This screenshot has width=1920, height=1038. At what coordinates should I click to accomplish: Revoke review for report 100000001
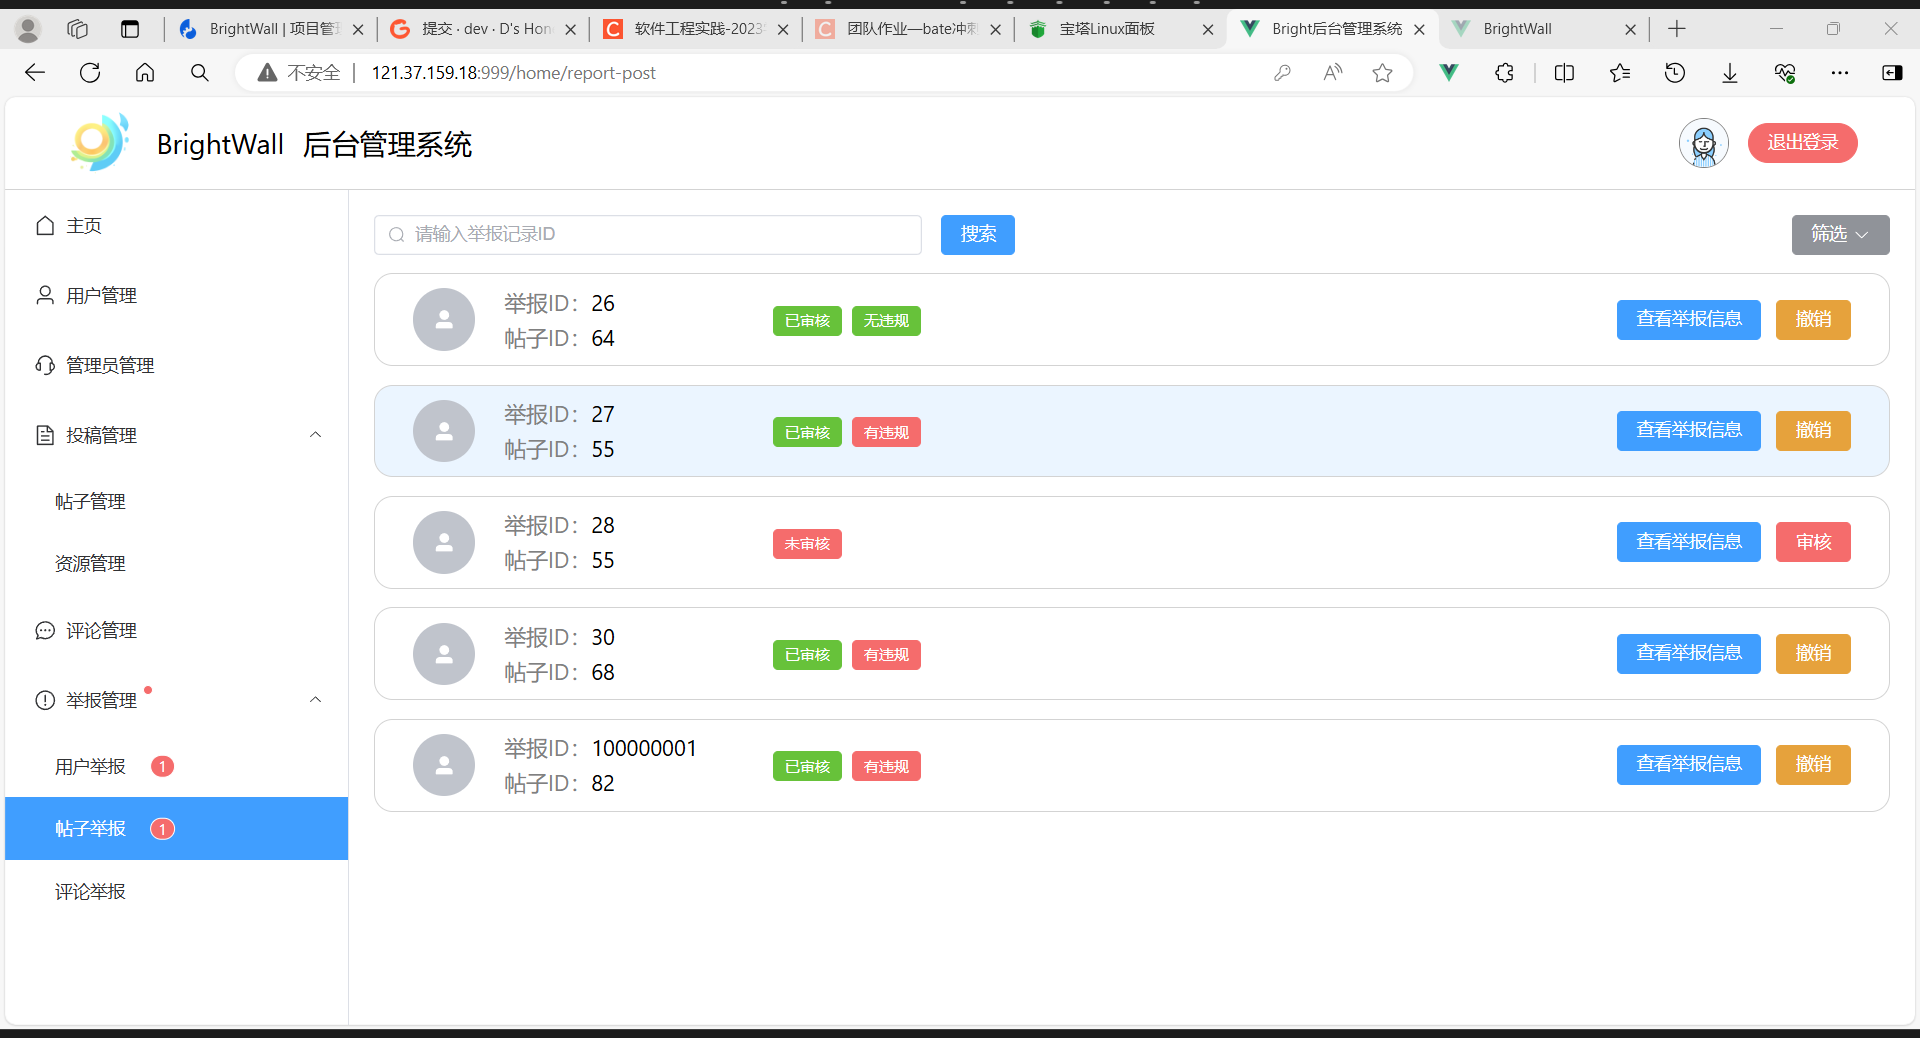[1813, 765]
